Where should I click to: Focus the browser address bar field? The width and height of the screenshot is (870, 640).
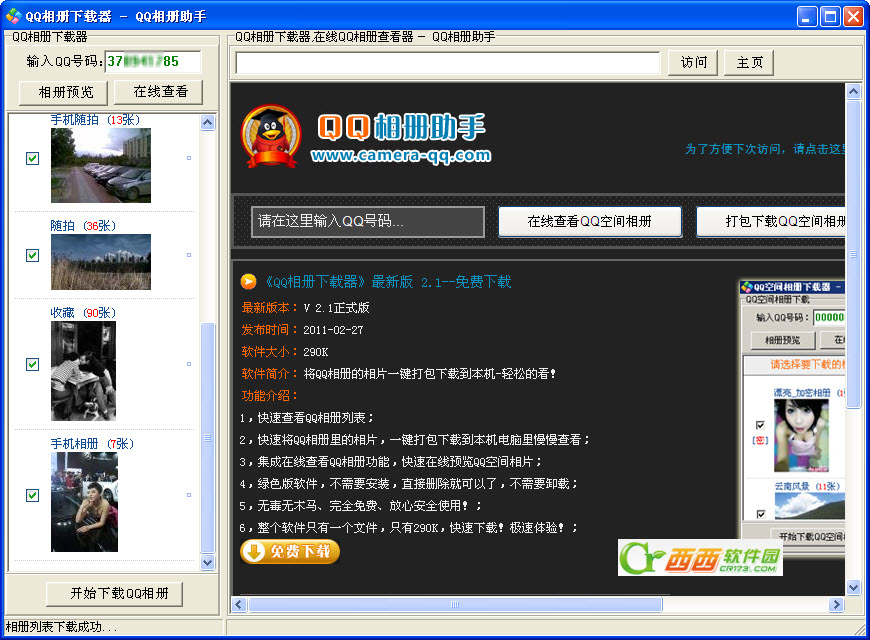[448, 63]
